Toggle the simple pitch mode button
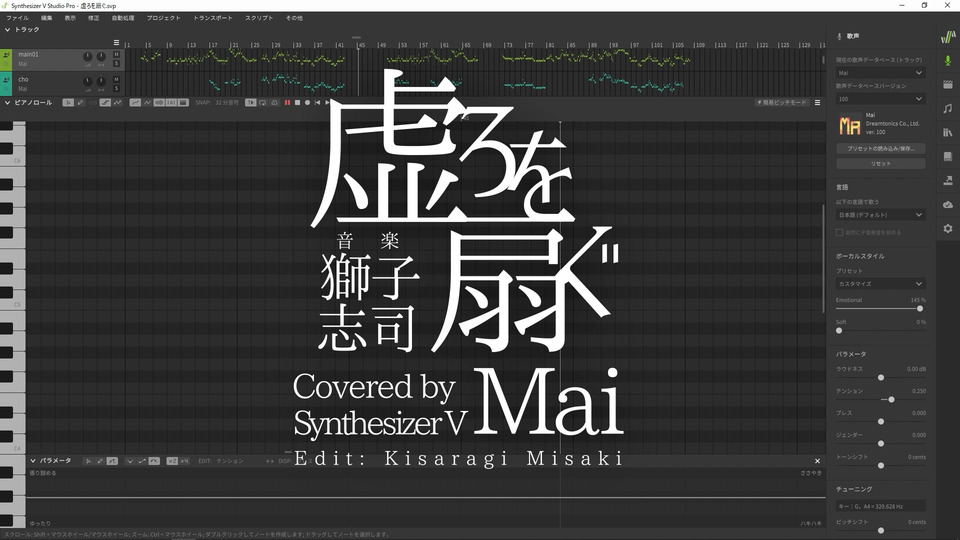Screen dimensions: 960x540 [782, 103]
